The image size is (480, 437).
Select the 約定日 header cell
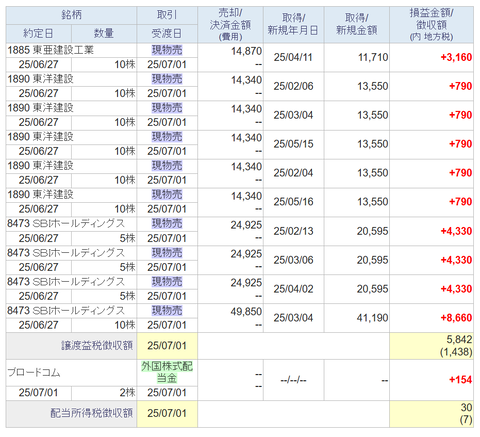38,34
